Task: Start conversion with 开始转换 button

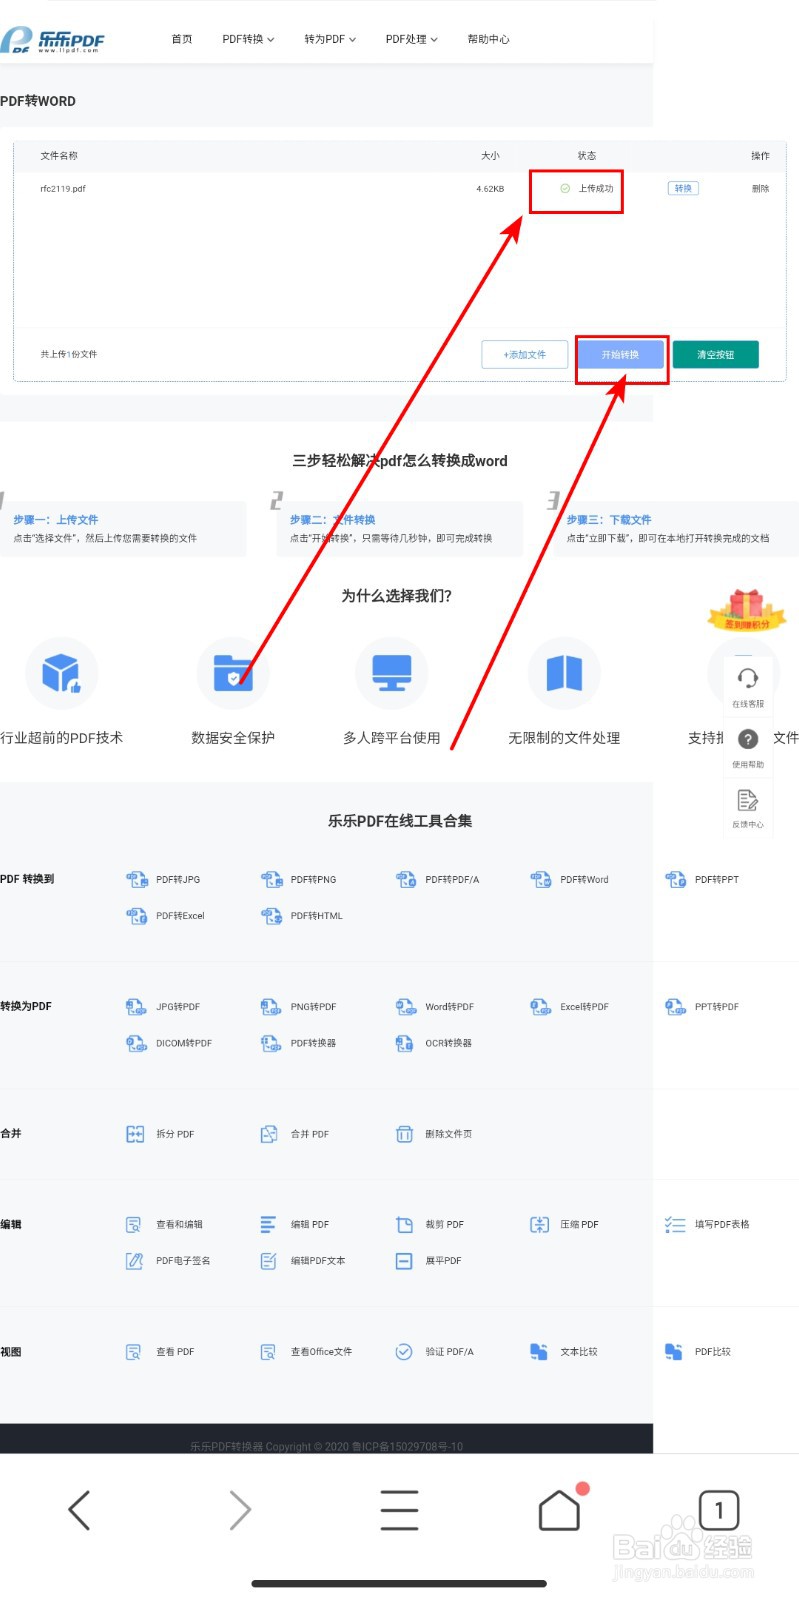Action: (x=620, y=355)
